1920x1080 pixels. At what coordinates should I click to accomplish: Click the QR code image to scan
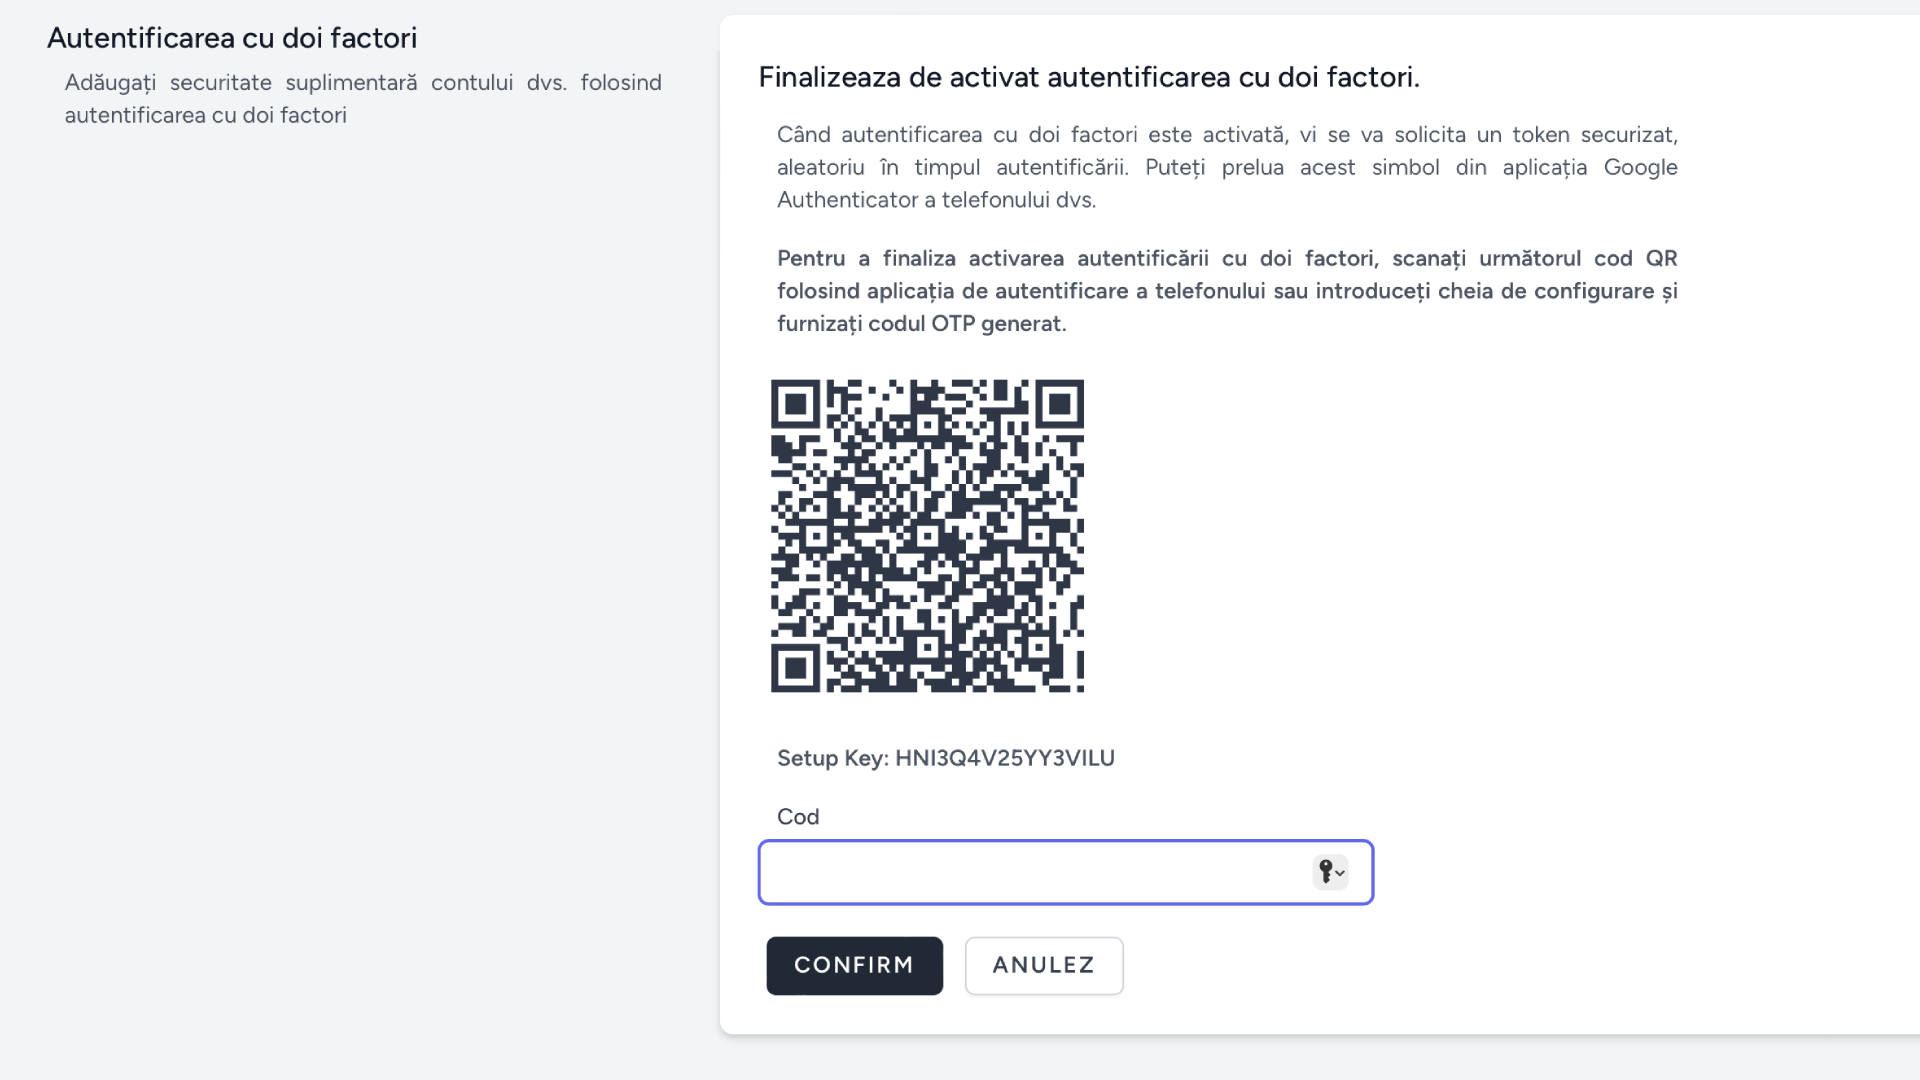927,535
